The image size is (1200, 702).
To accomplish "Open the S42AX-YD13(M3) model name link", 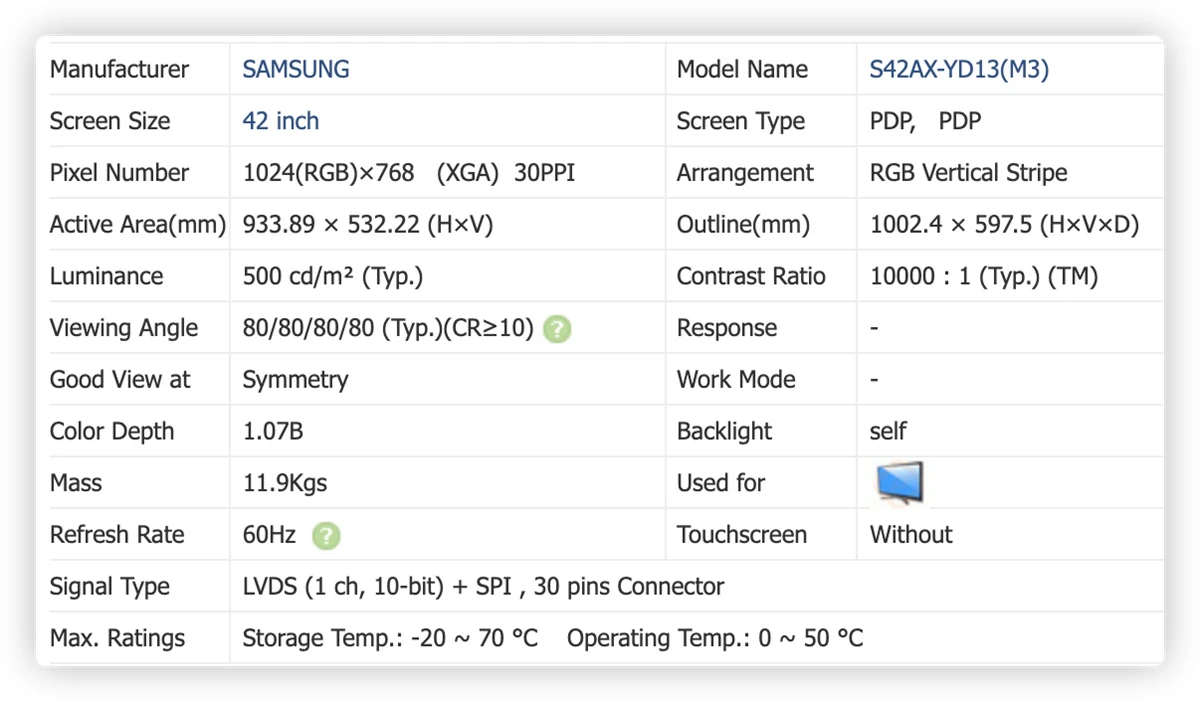I will (959, 69).
